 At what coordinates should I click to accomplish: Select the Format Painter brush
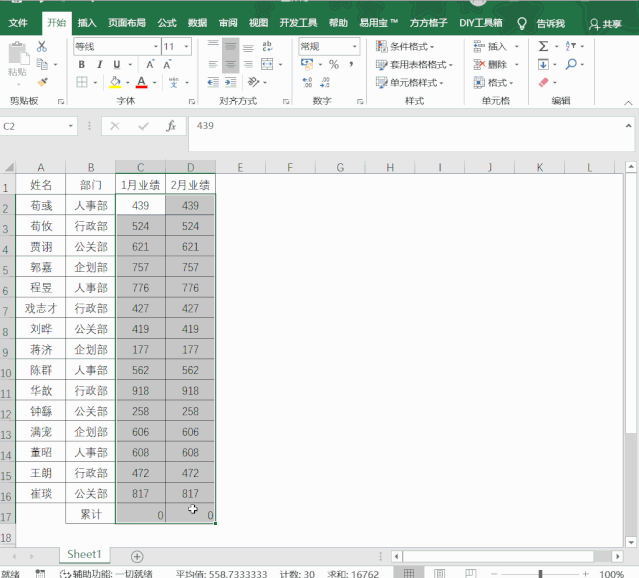point(42,82)
